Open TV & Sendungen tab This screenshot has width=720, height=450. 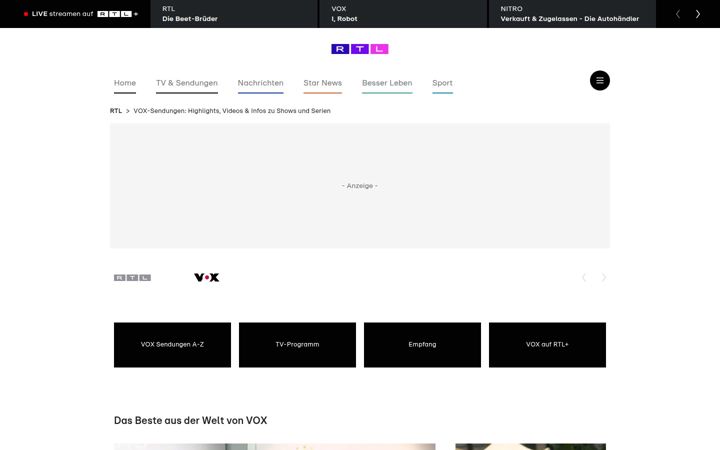(x=187, y=83)
